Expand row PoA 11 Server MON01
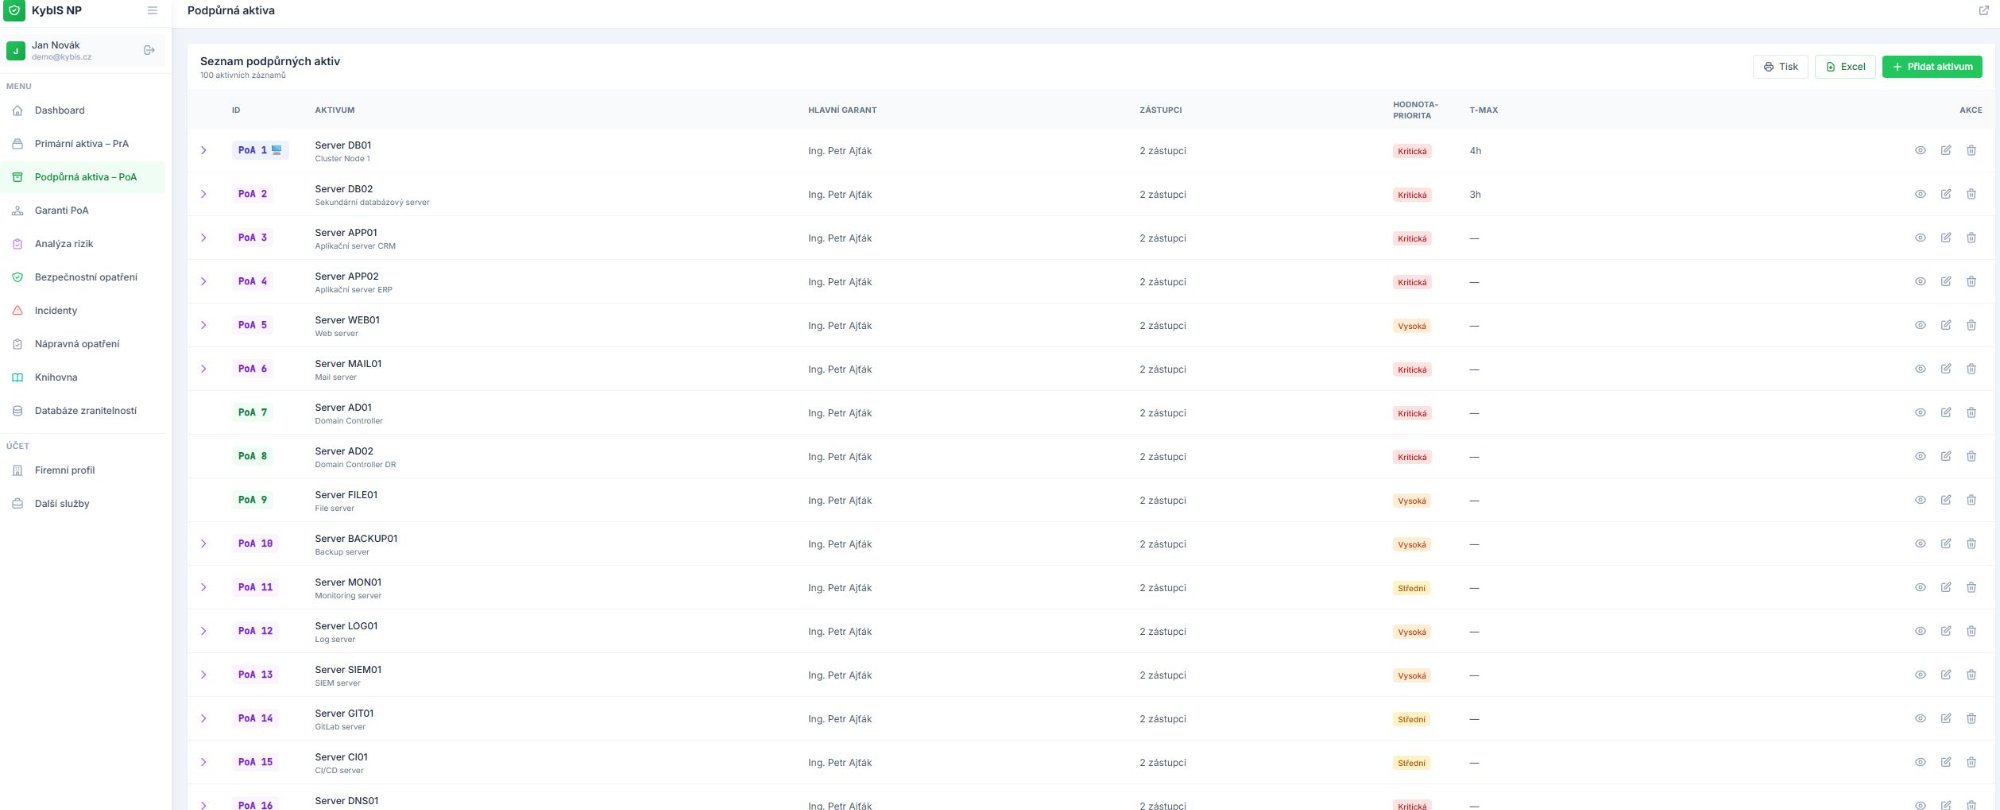Image resolution: width=2000 pixels, height=810 pixels. click(x=204, y=587)
